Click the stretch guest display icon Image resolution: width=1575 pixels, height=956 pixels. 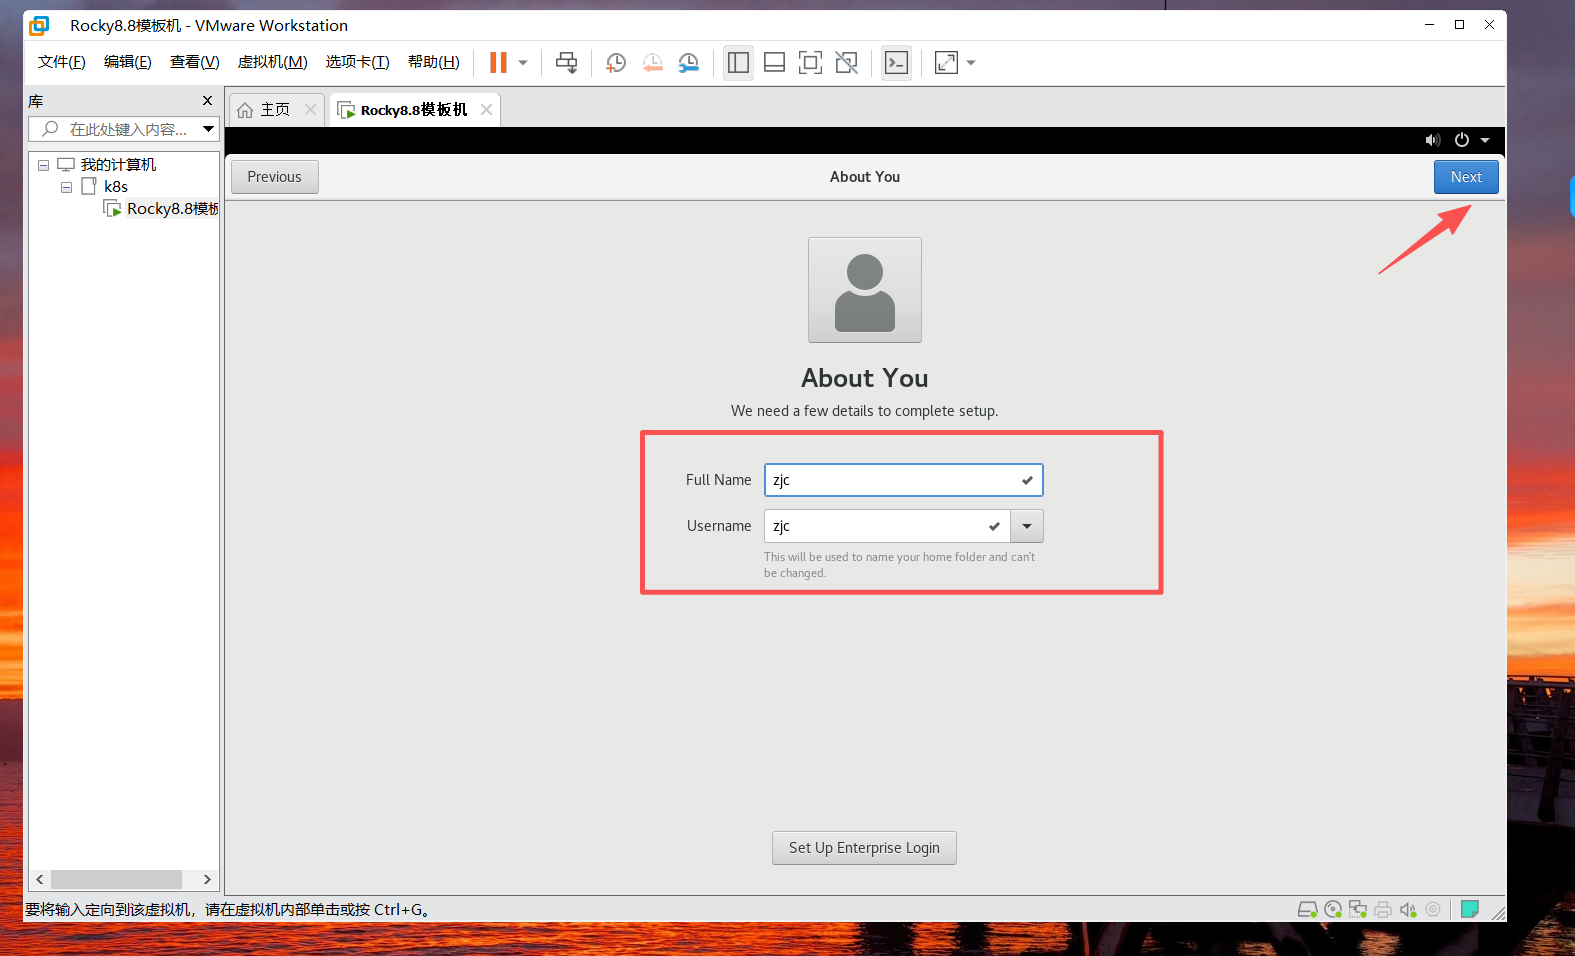(x=946, y=63)
